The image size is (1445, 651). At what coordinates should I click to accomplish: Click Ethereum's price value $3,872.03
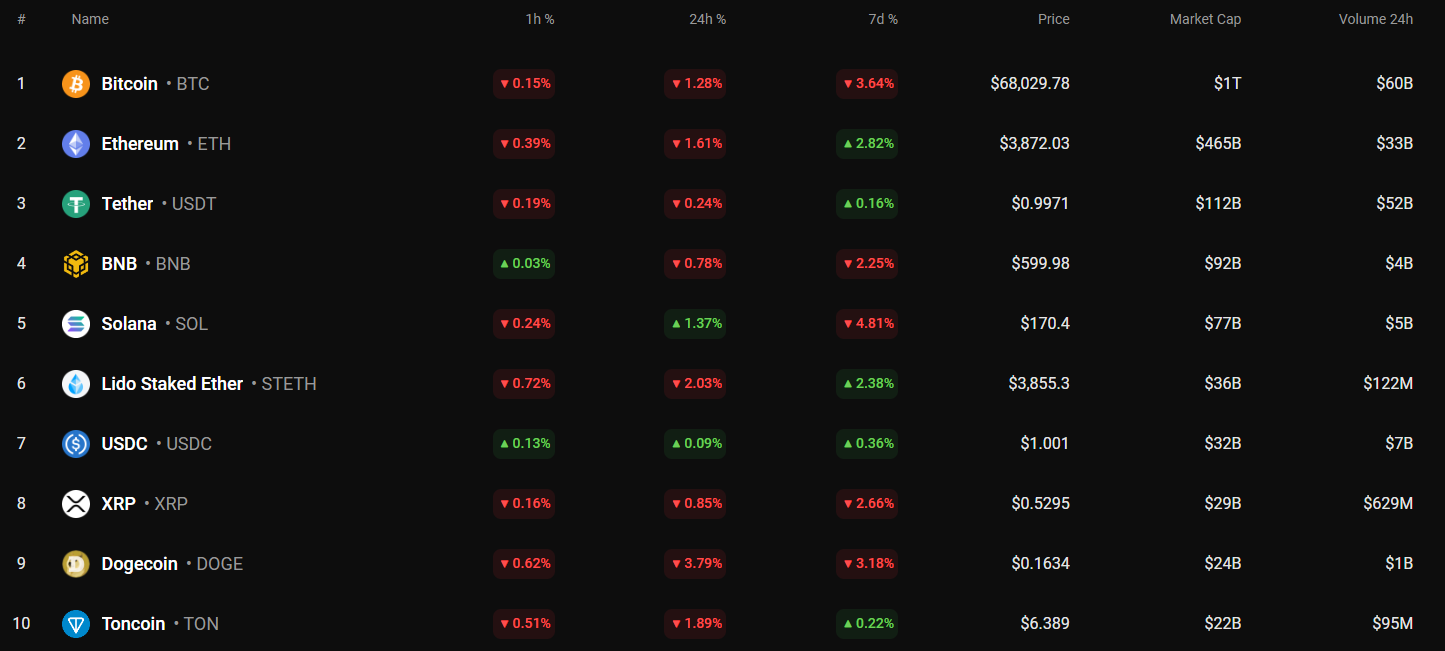tap(1034, 144)
